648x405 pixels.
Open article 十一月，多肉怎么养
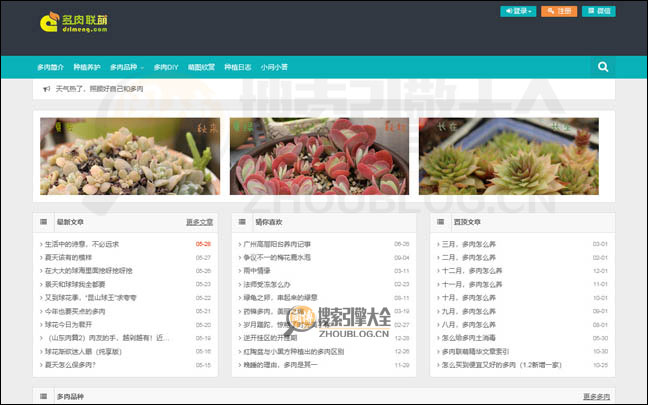coord(472,284)
